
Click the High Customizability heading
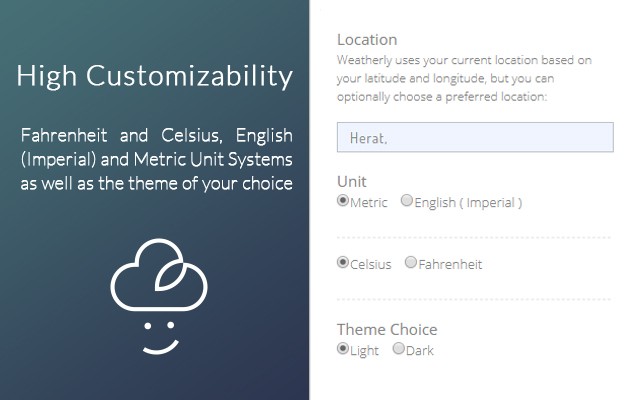[x=155, y=76]
